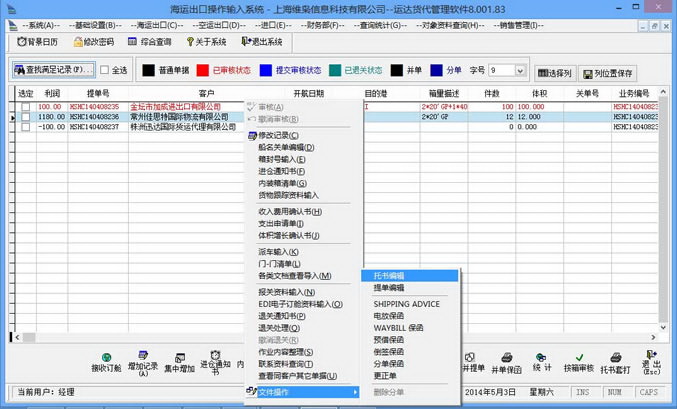677x409 pixels.
Task: Click the application logo in title bar
Action: (12, 9)
